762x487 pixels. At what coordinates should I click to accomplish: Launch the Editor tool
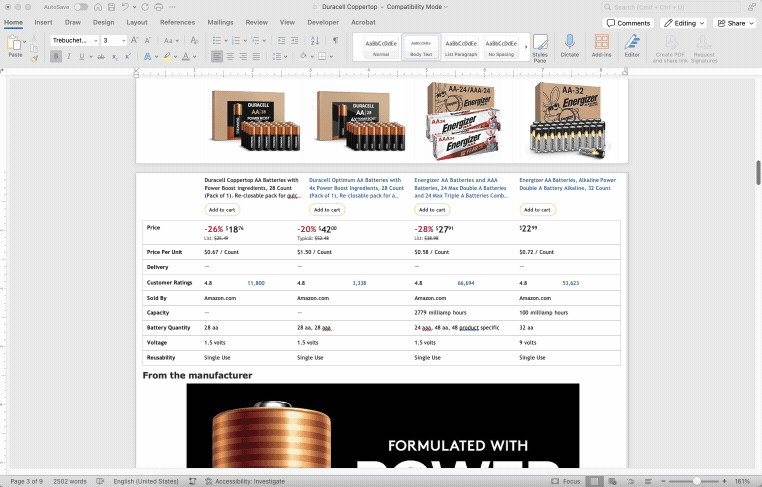[632, 46]
